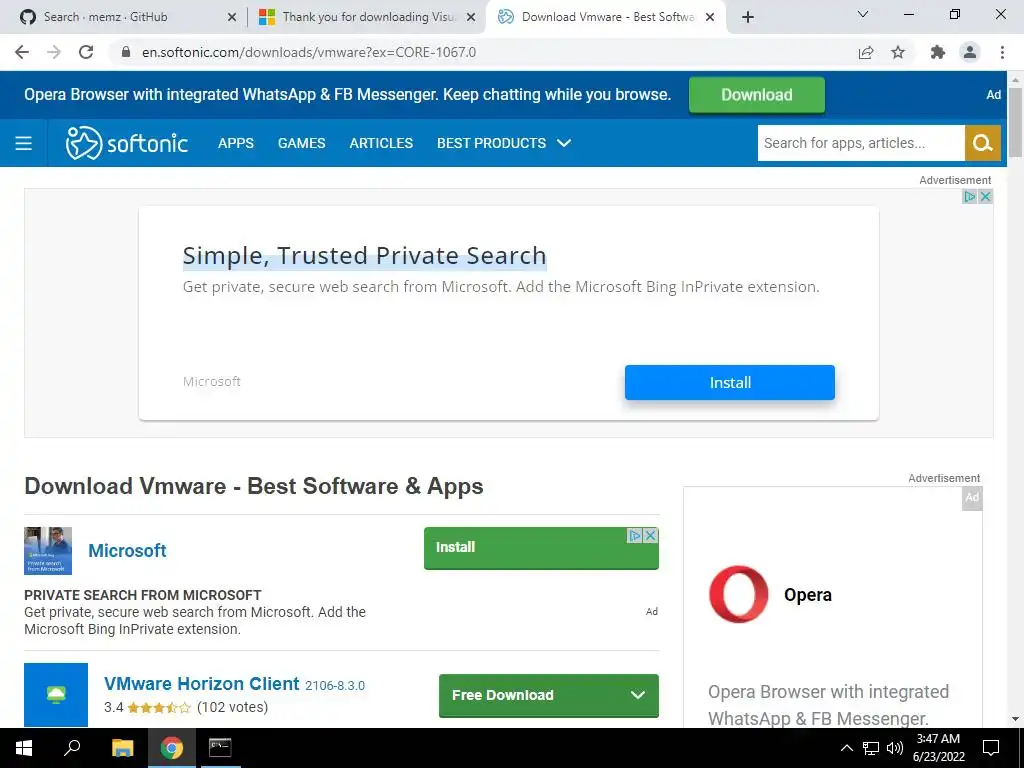Open the Chrome profile avatar

[x=970, y=52]
